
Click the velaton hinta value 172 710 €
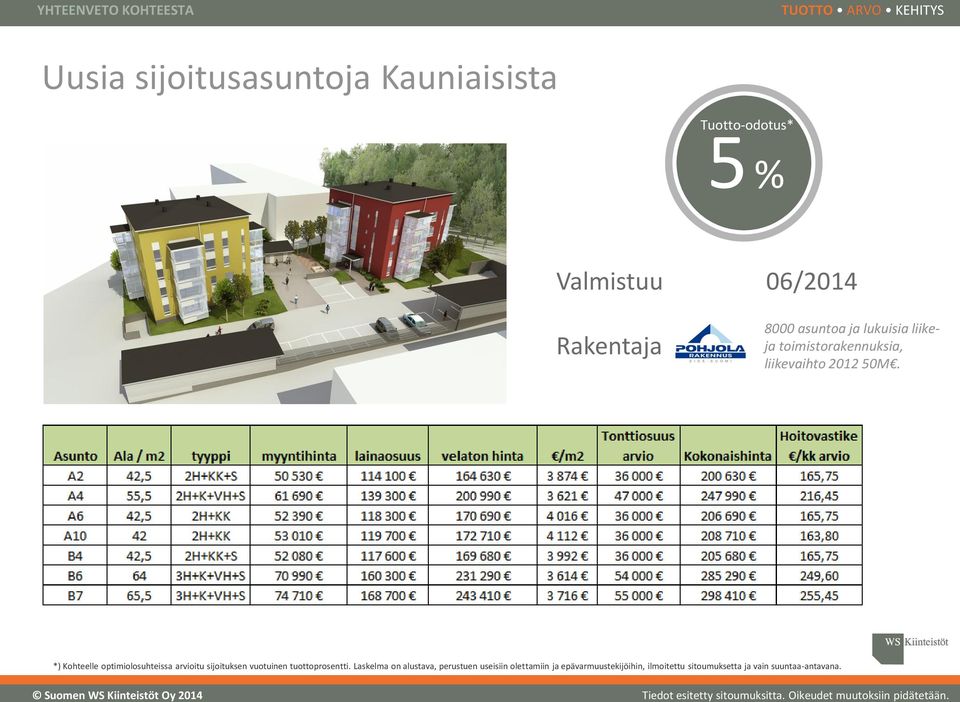click(482, 536)
